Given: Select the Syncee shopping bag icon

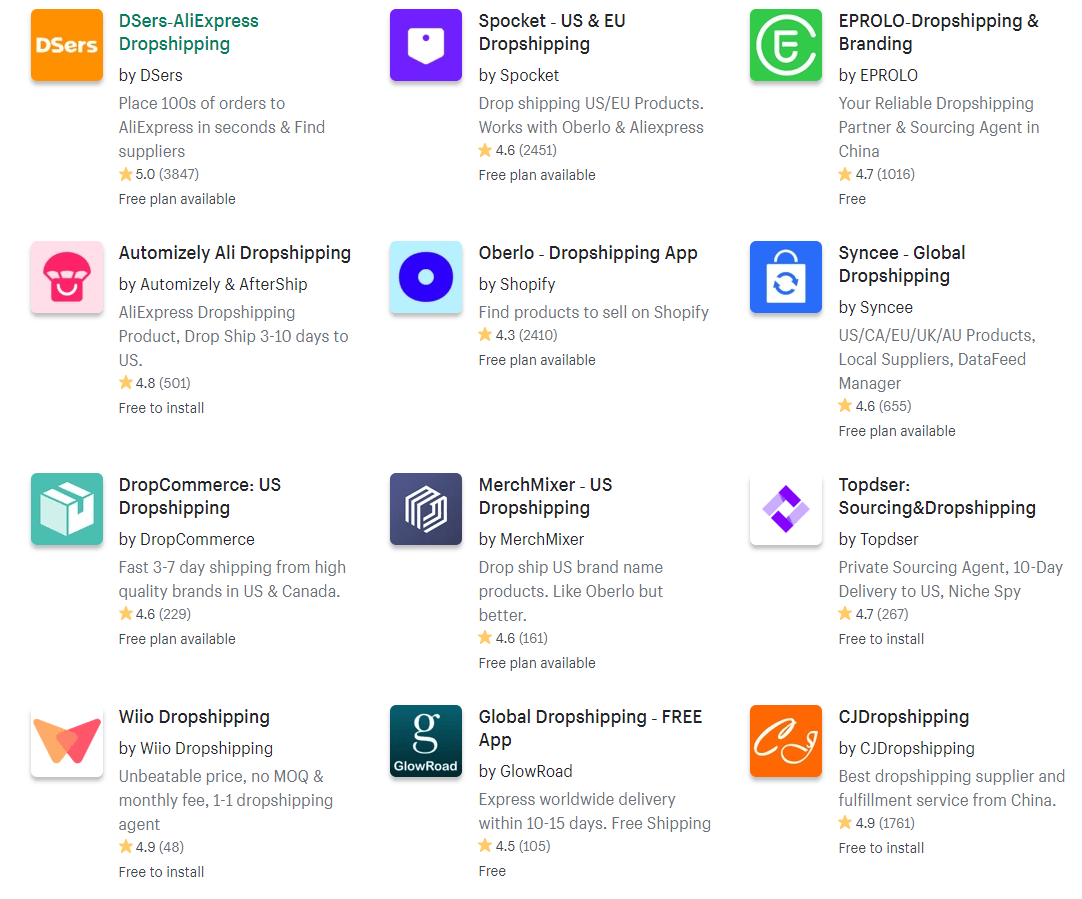Looking at the screenshot, I should pos(786,277).
